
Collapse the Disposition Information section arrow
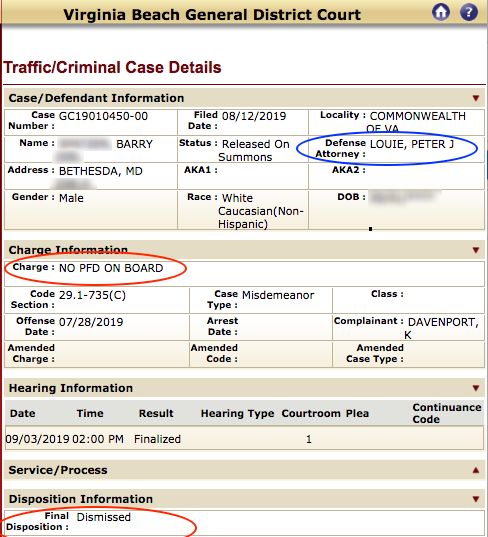click(476, 499)
